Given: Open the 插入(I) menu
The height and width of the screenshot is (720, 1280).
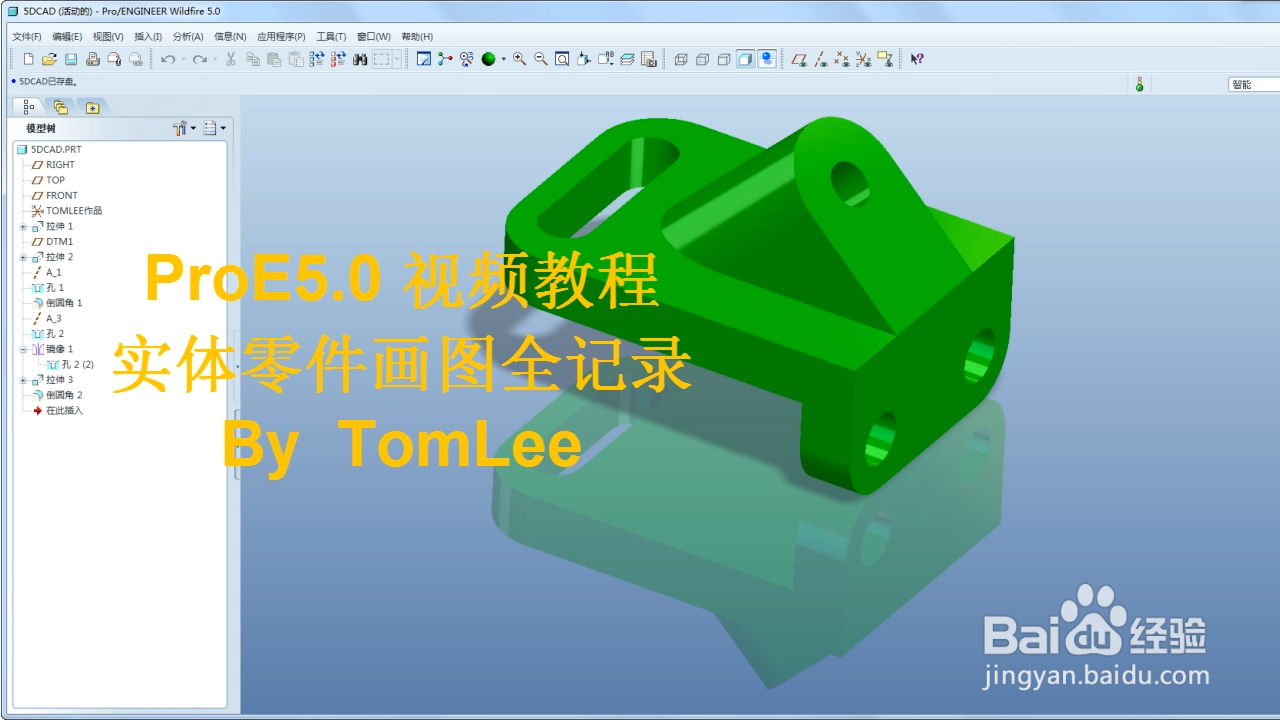Looking at the screenshot, I should click(x=148, y=37).
